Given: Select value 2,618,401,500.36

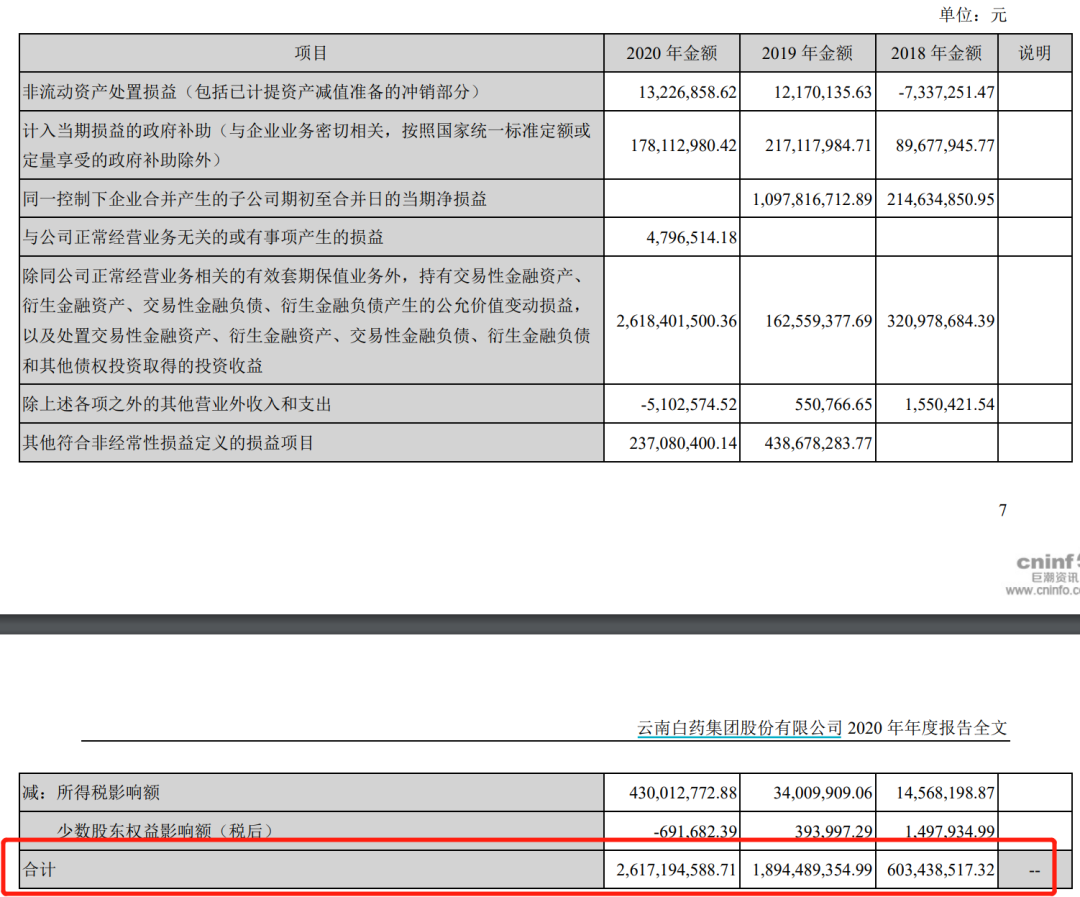Looking at the screenshot, I should pos(676,321).
